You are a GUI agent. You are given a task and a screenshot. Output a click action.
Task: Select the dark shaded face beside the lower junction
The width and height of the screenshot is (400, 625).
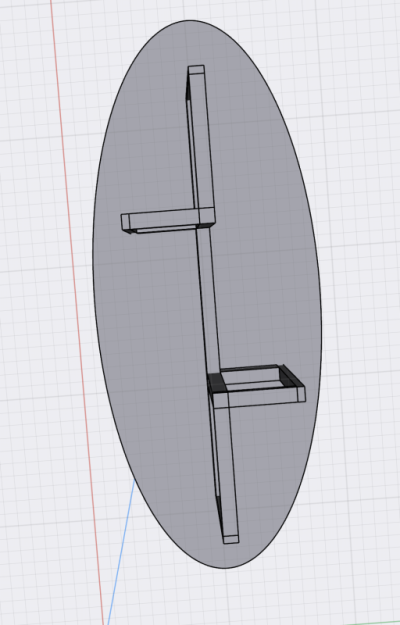(x=218, y=383)
